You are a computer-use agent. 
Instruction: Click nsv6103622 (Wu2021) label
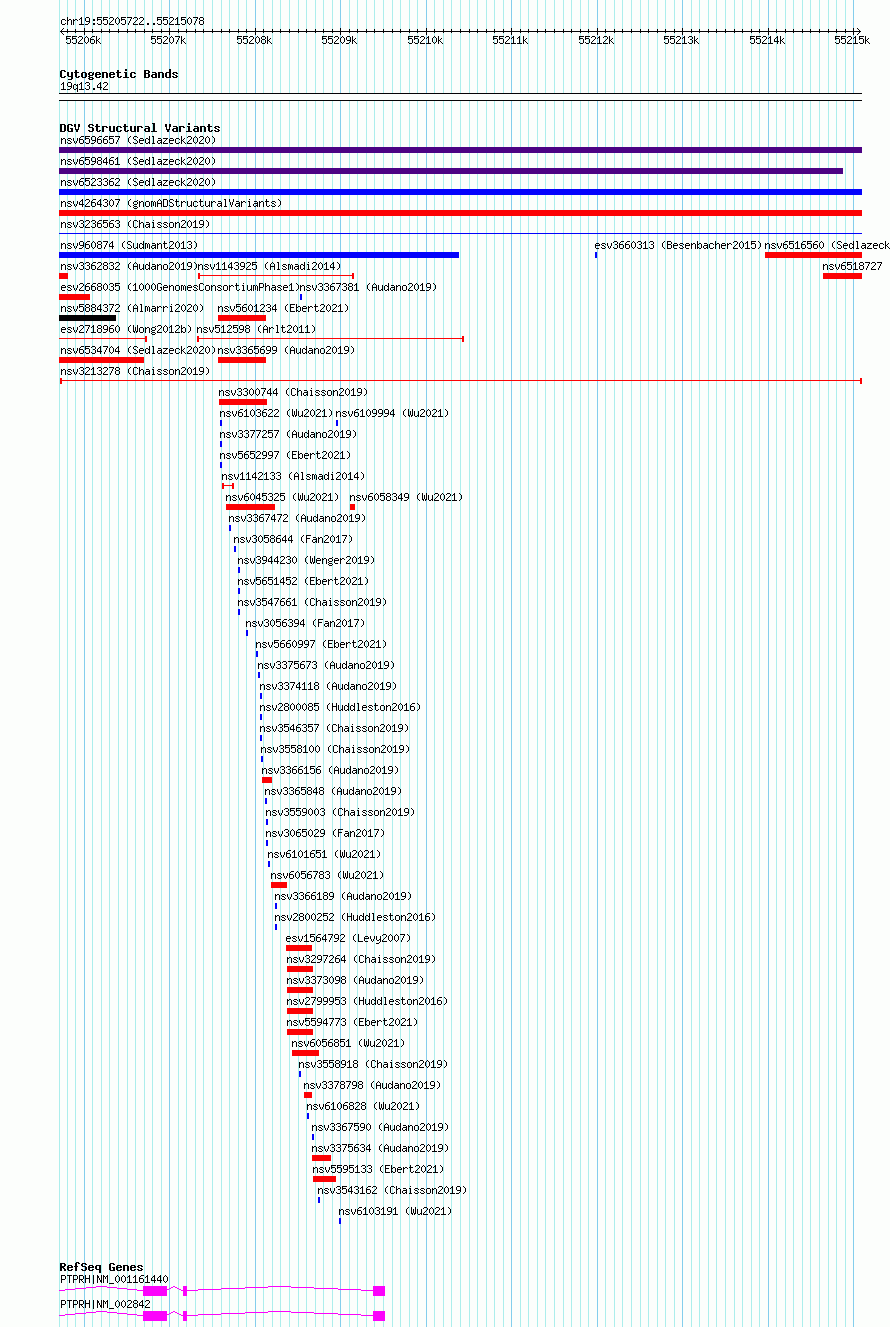(276, 413)
